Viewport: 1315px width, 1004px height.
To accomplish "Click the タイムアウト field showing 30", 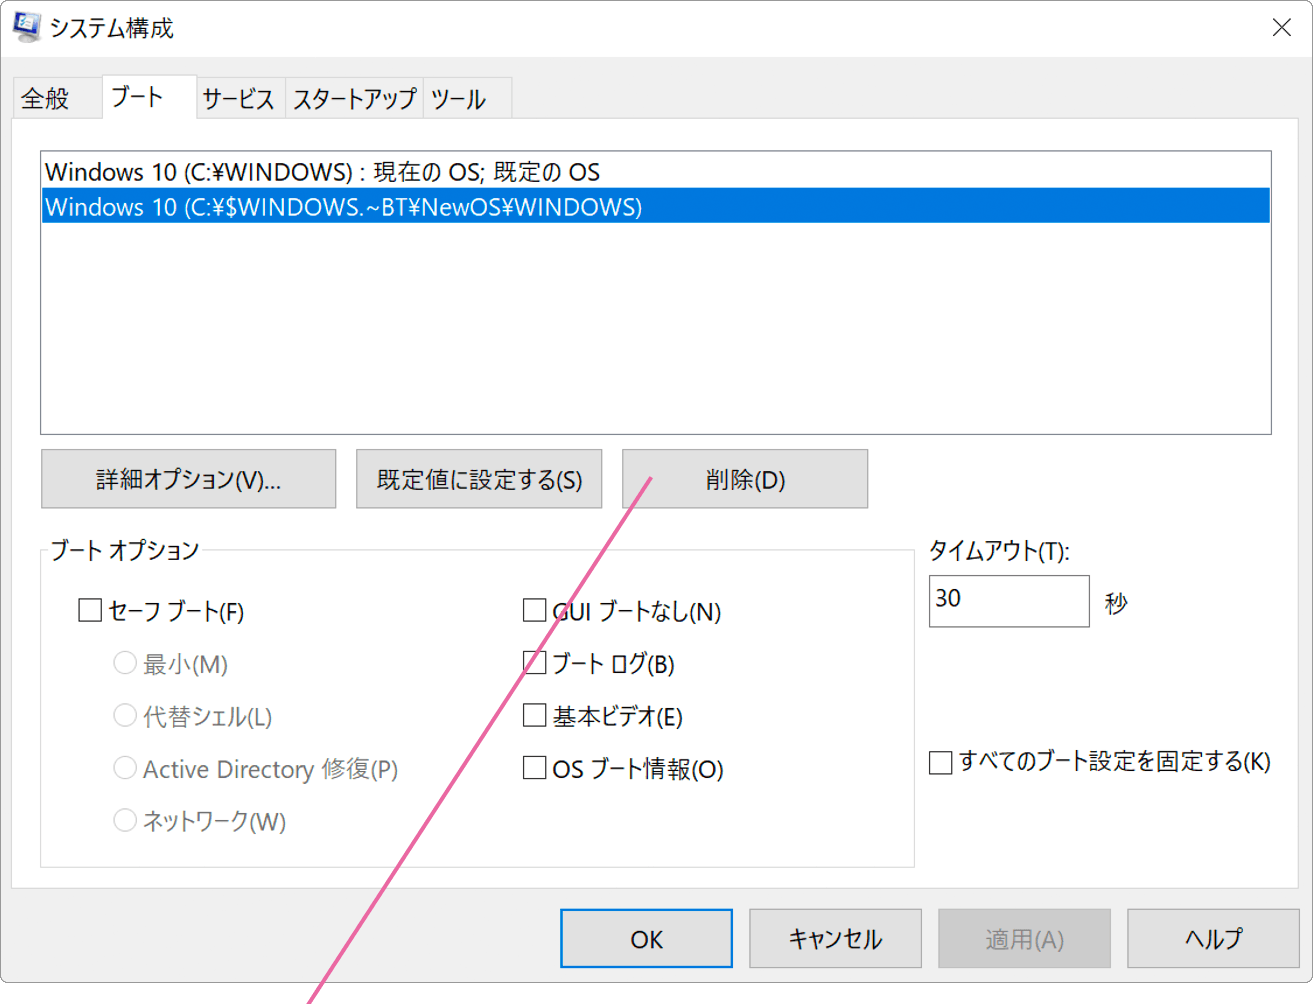I will [x=1009, y=601].
